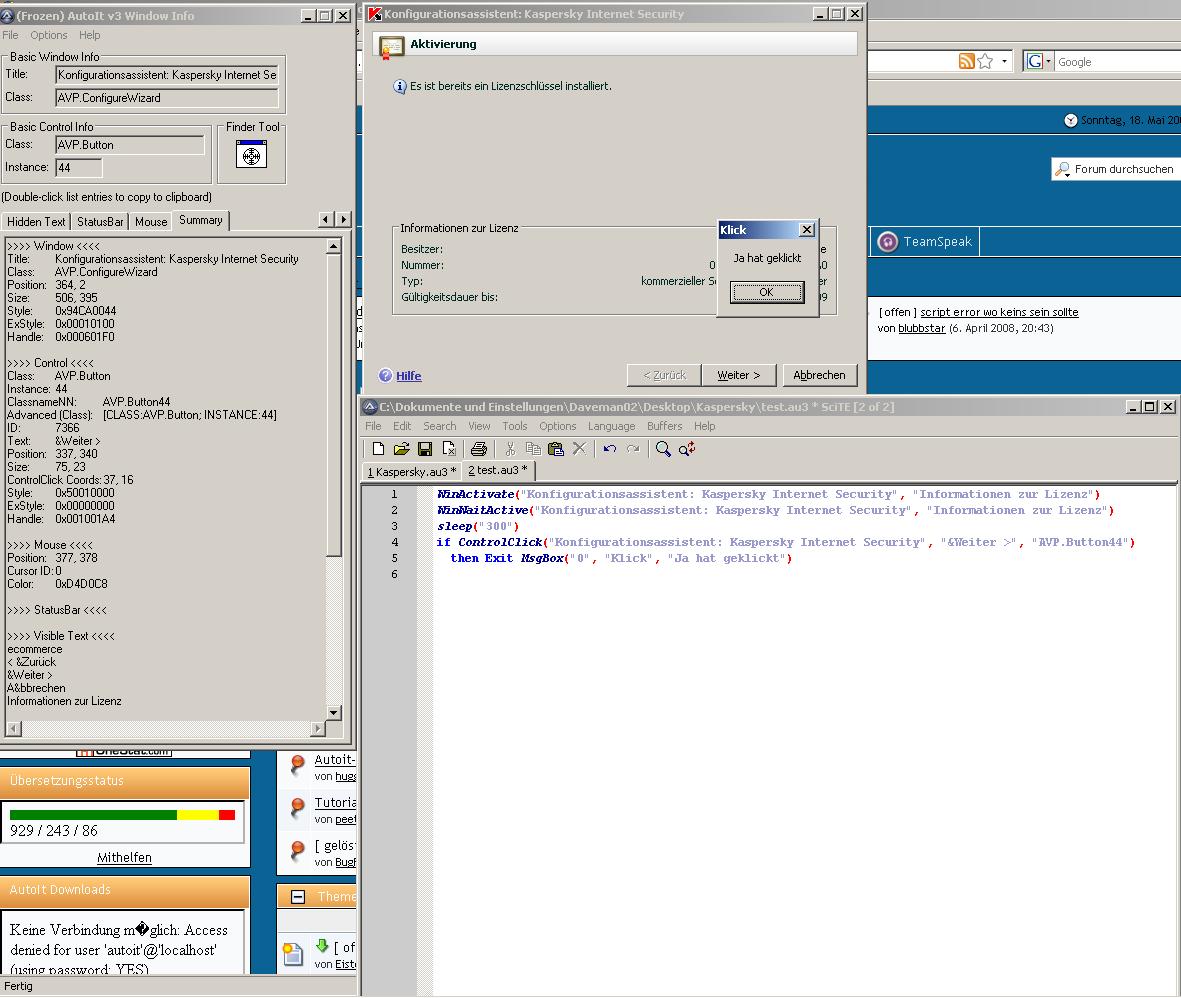The width and height of the screenshot is (1181, 998).
Task: Switch to the Mouse tab
Action: pos(151,221)
